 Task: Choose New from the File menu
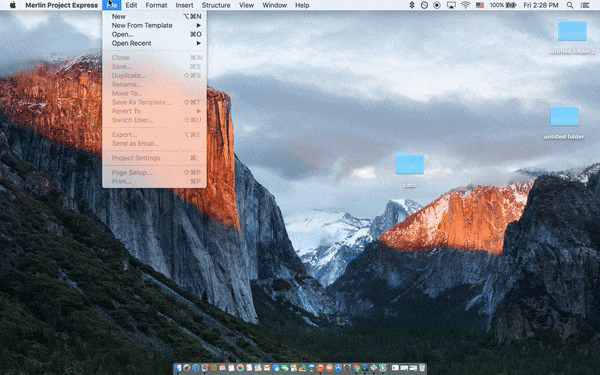click(x=155, y=16)
